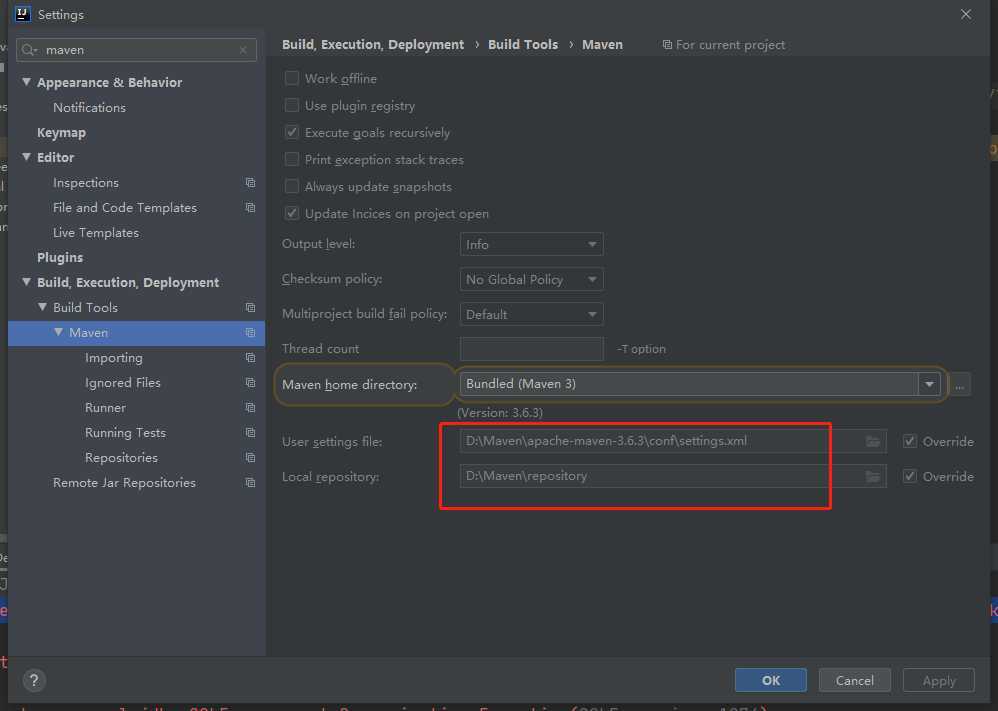Open Runner settings under Maven
The width and height of the screenshot is (998, 711).
tap(105, 407)
